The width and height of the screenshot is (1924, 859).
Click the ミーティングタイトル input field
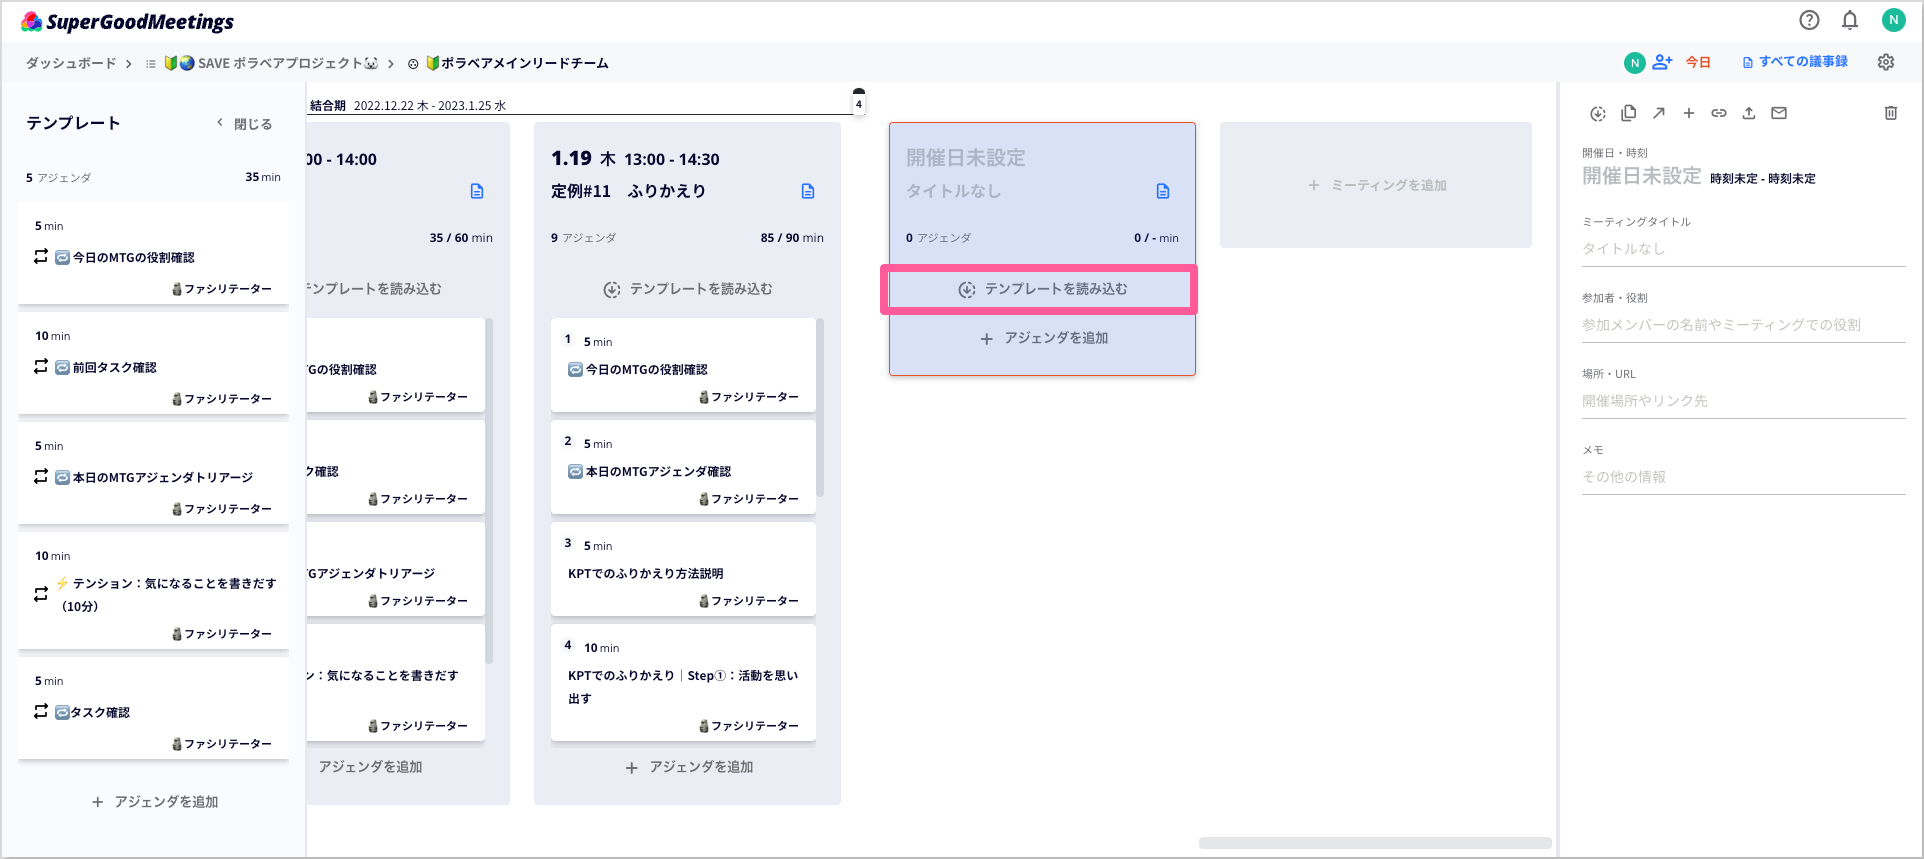[1742, 249]
